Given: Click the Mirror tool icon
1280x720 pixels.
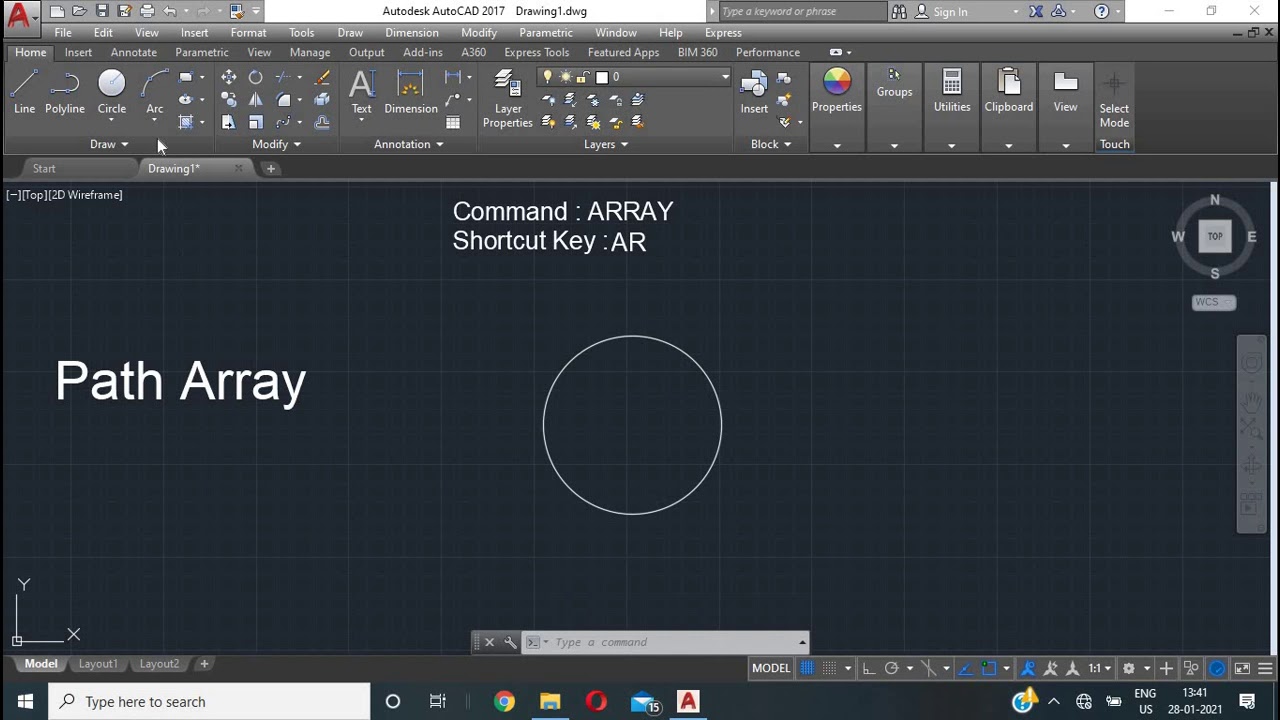Looking at the screenshot, I should [x=256, y=100].
